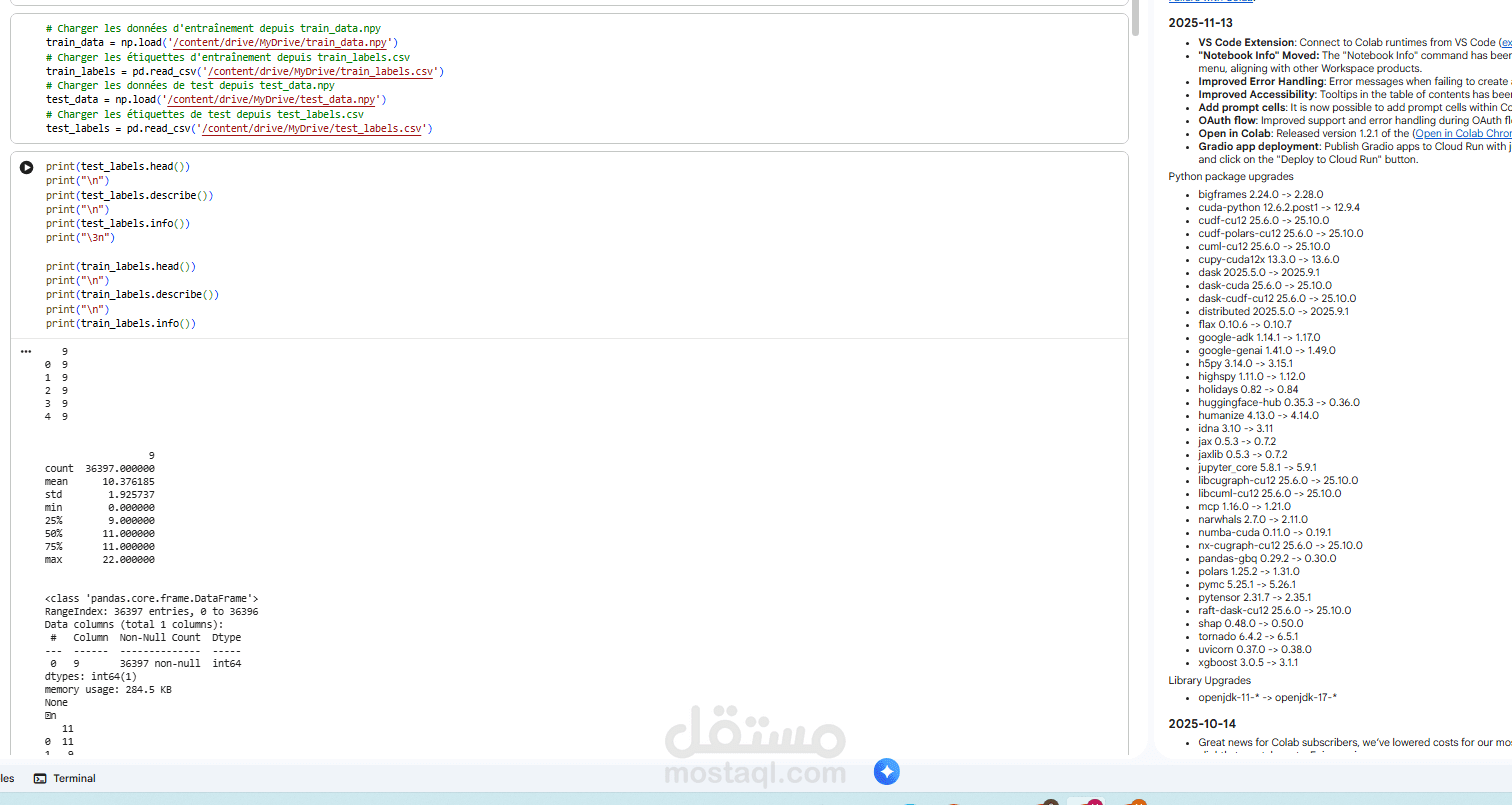Click the VS Code Extension release note
Viewport: 1512px width, 805px height.
(x=1355, y=43)
